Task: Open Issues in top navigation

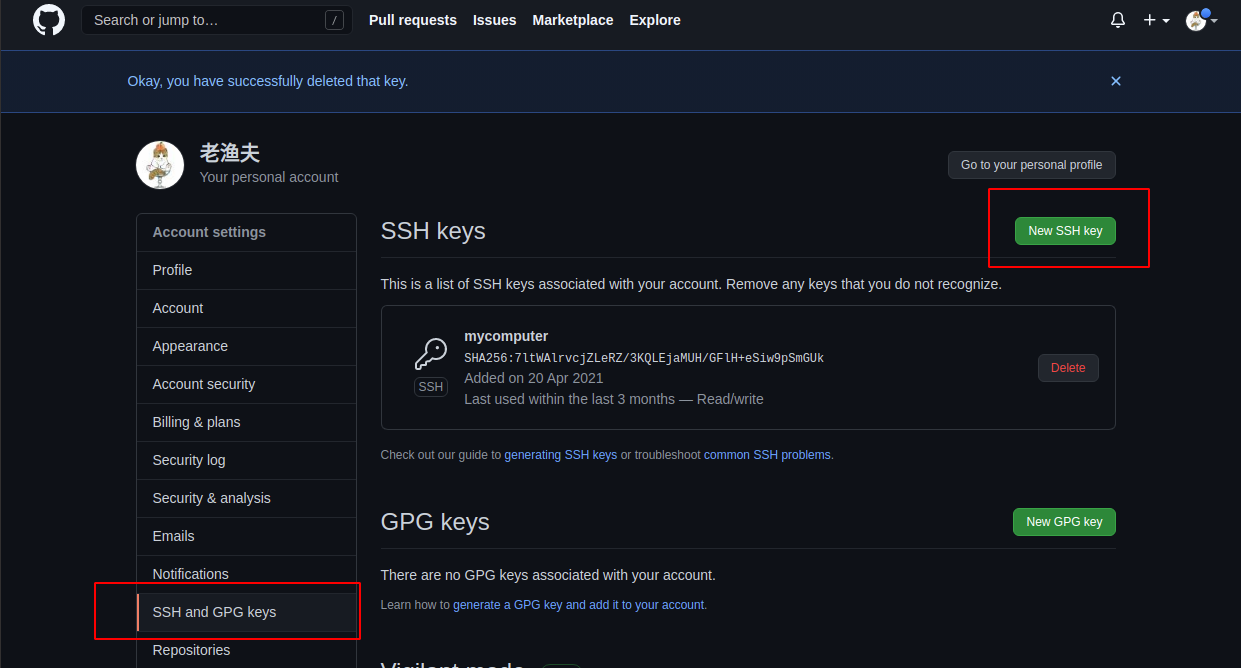Action: [x=495, y=20]
